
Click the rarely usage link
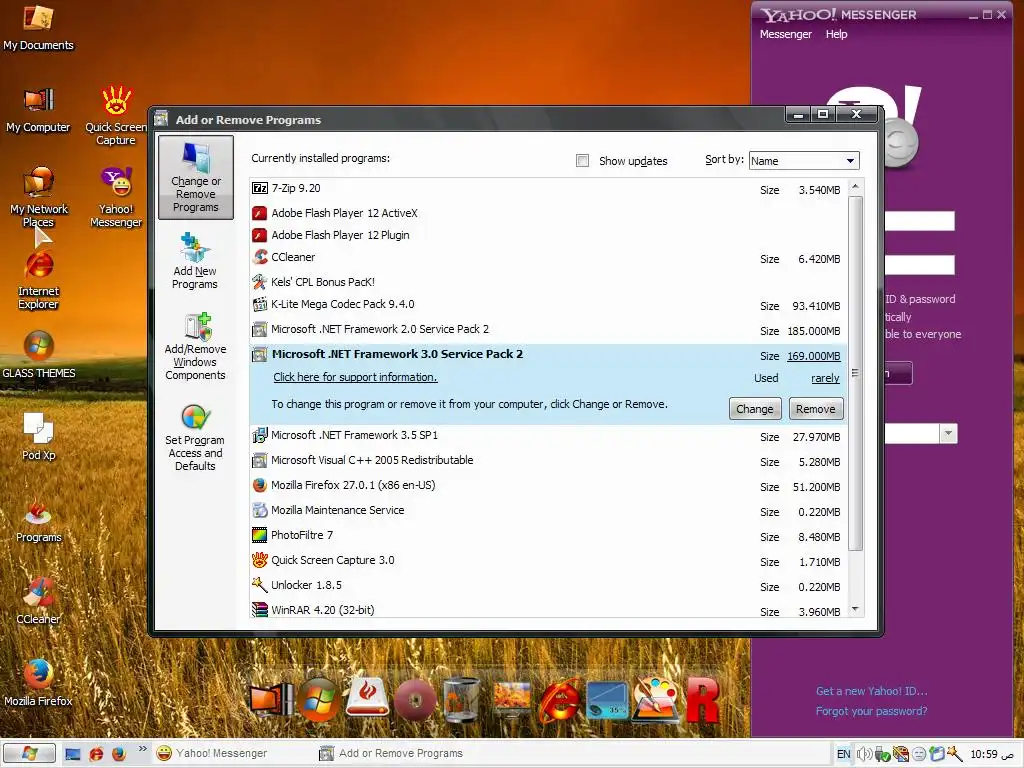pyautogui.click(x=825, y=378)
